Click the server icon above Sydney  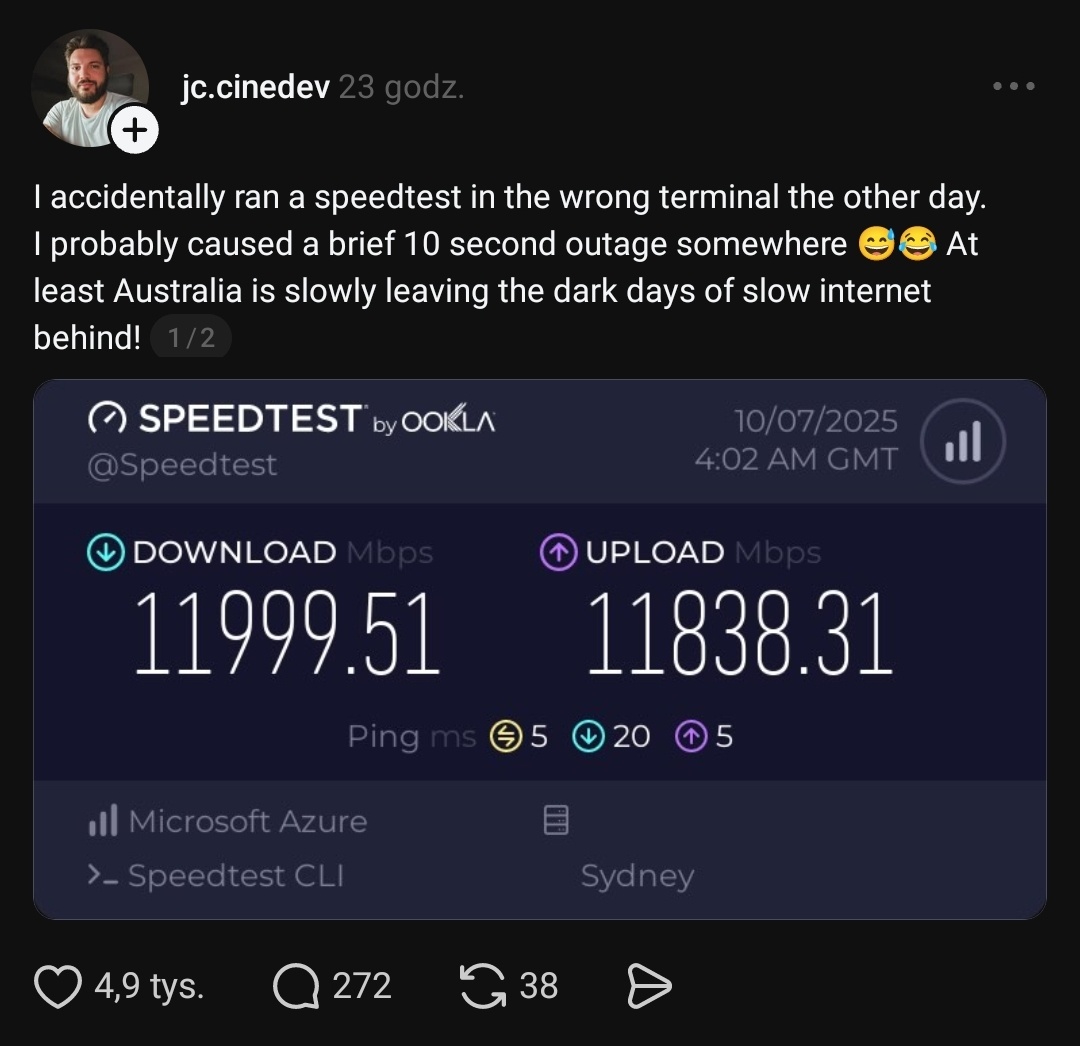click(556, 821)
